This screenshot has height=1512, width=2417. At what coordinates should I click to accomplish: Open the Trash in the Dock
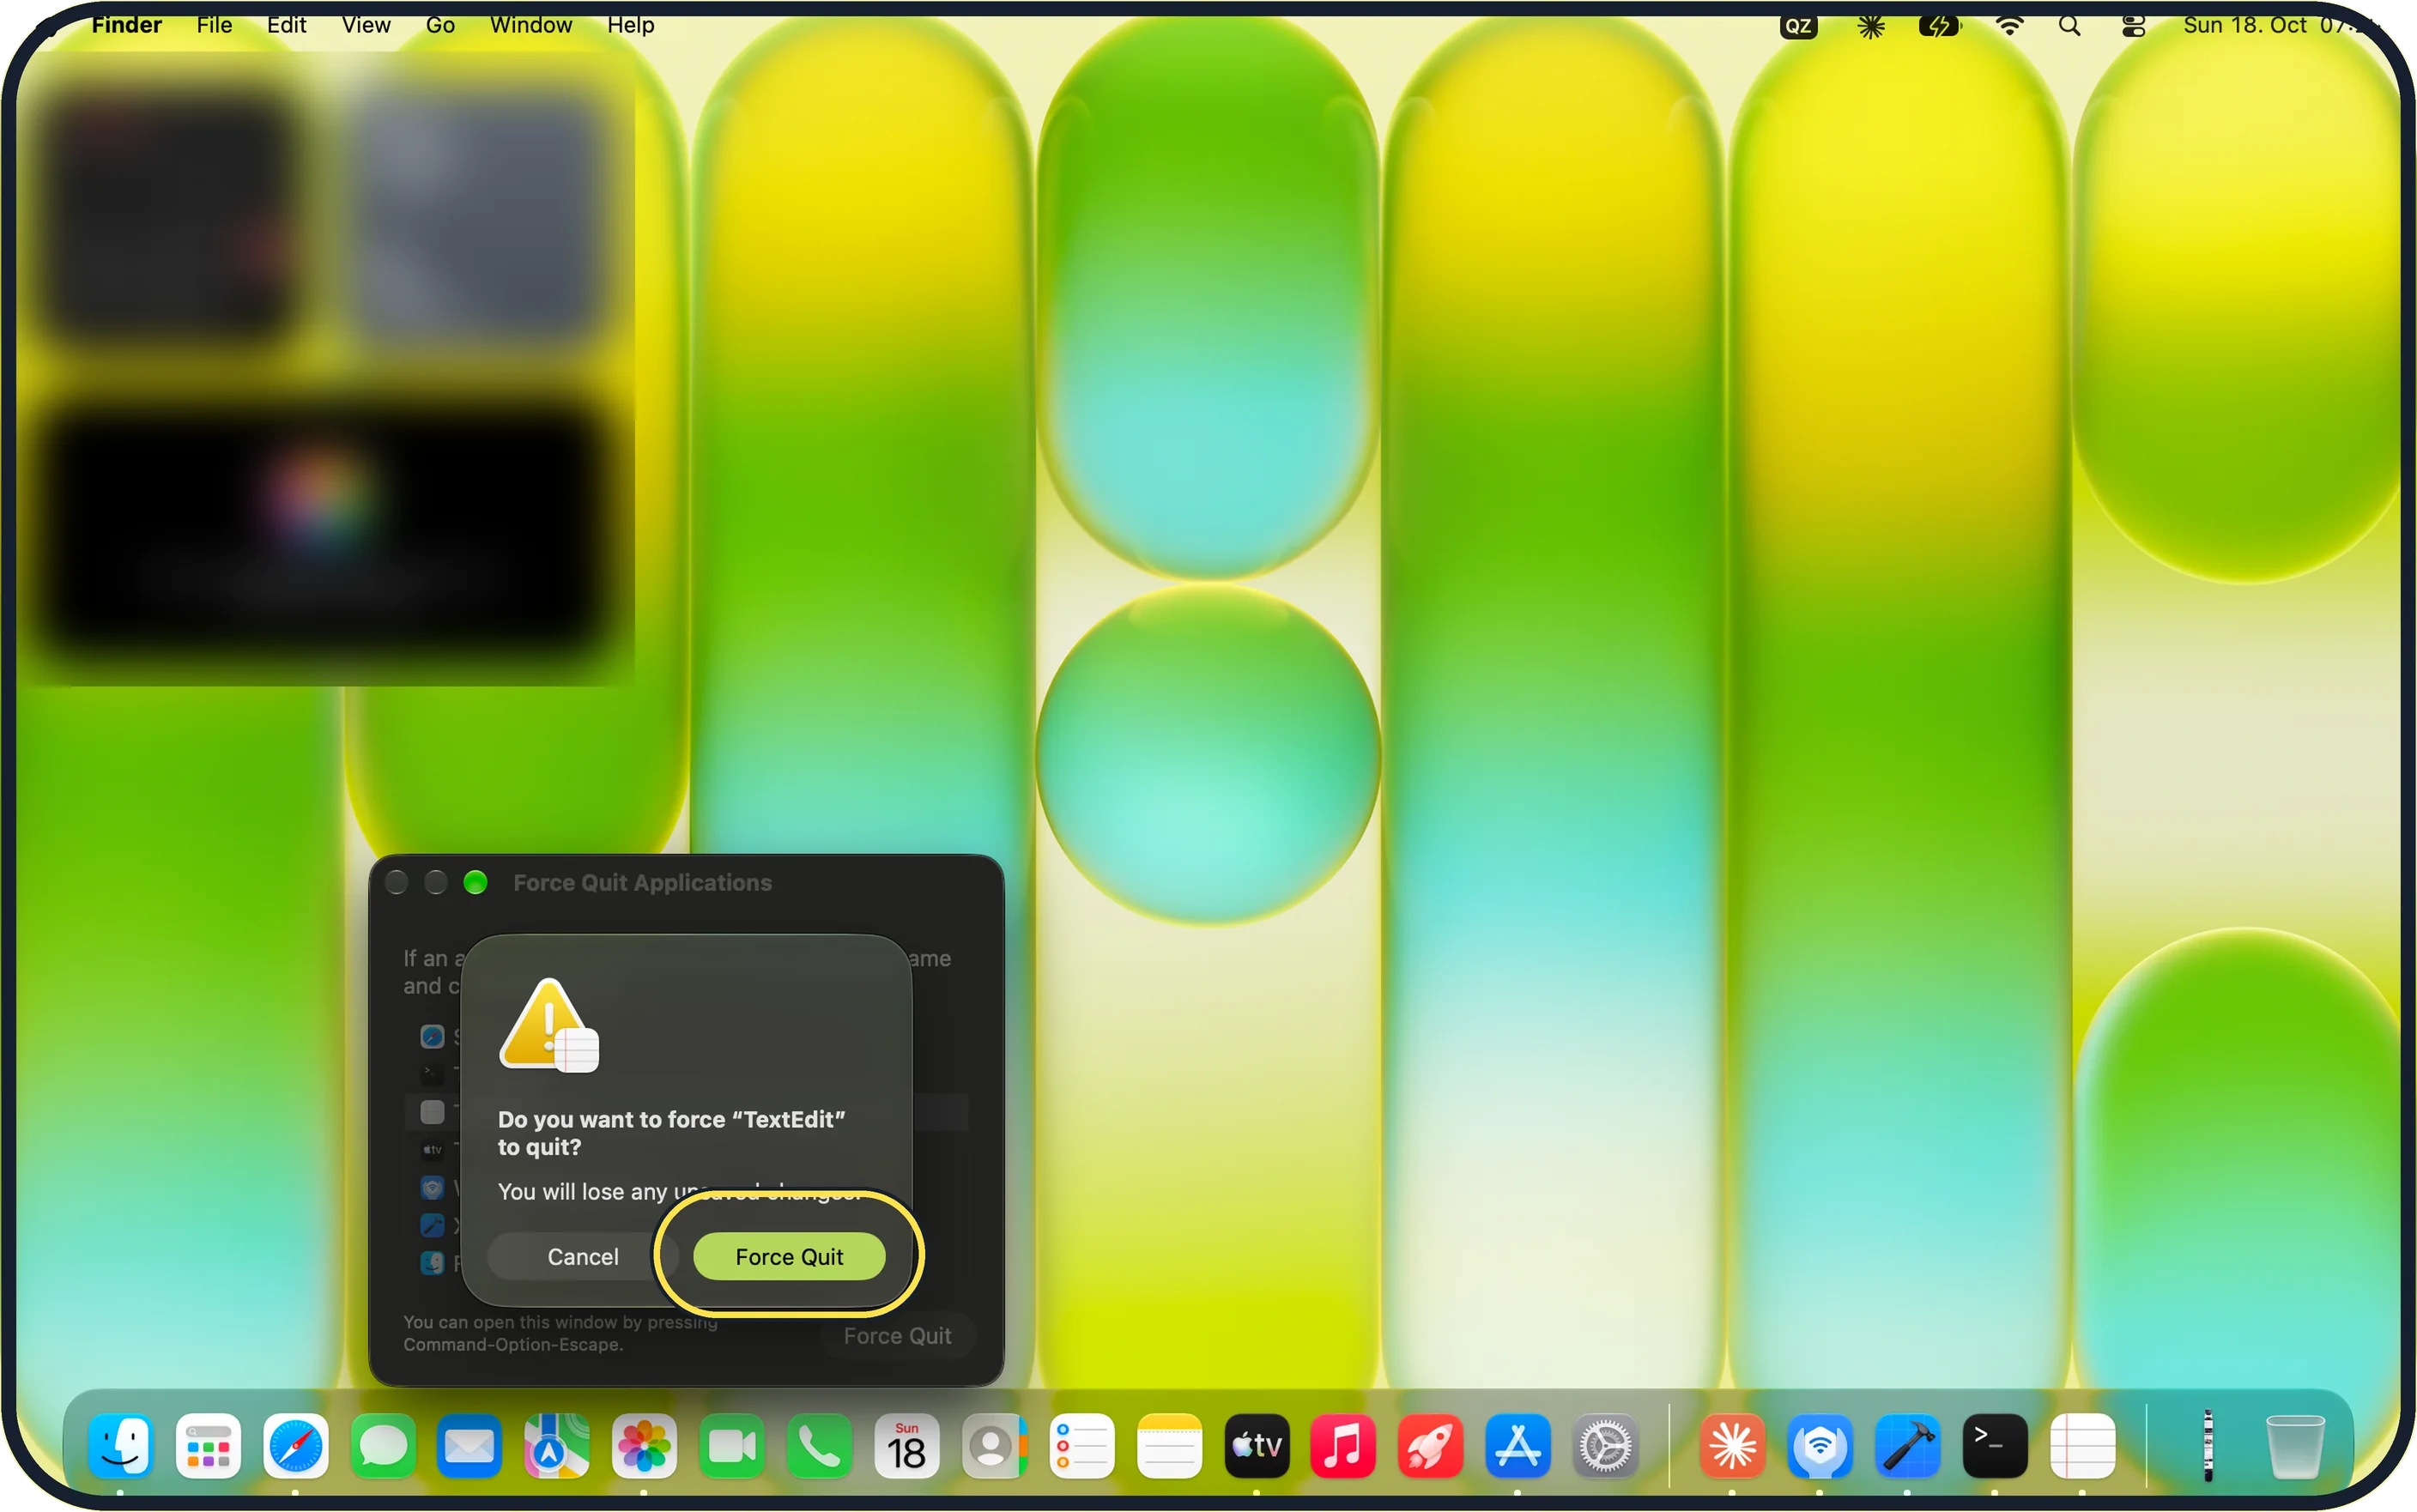point(2294,1446)
